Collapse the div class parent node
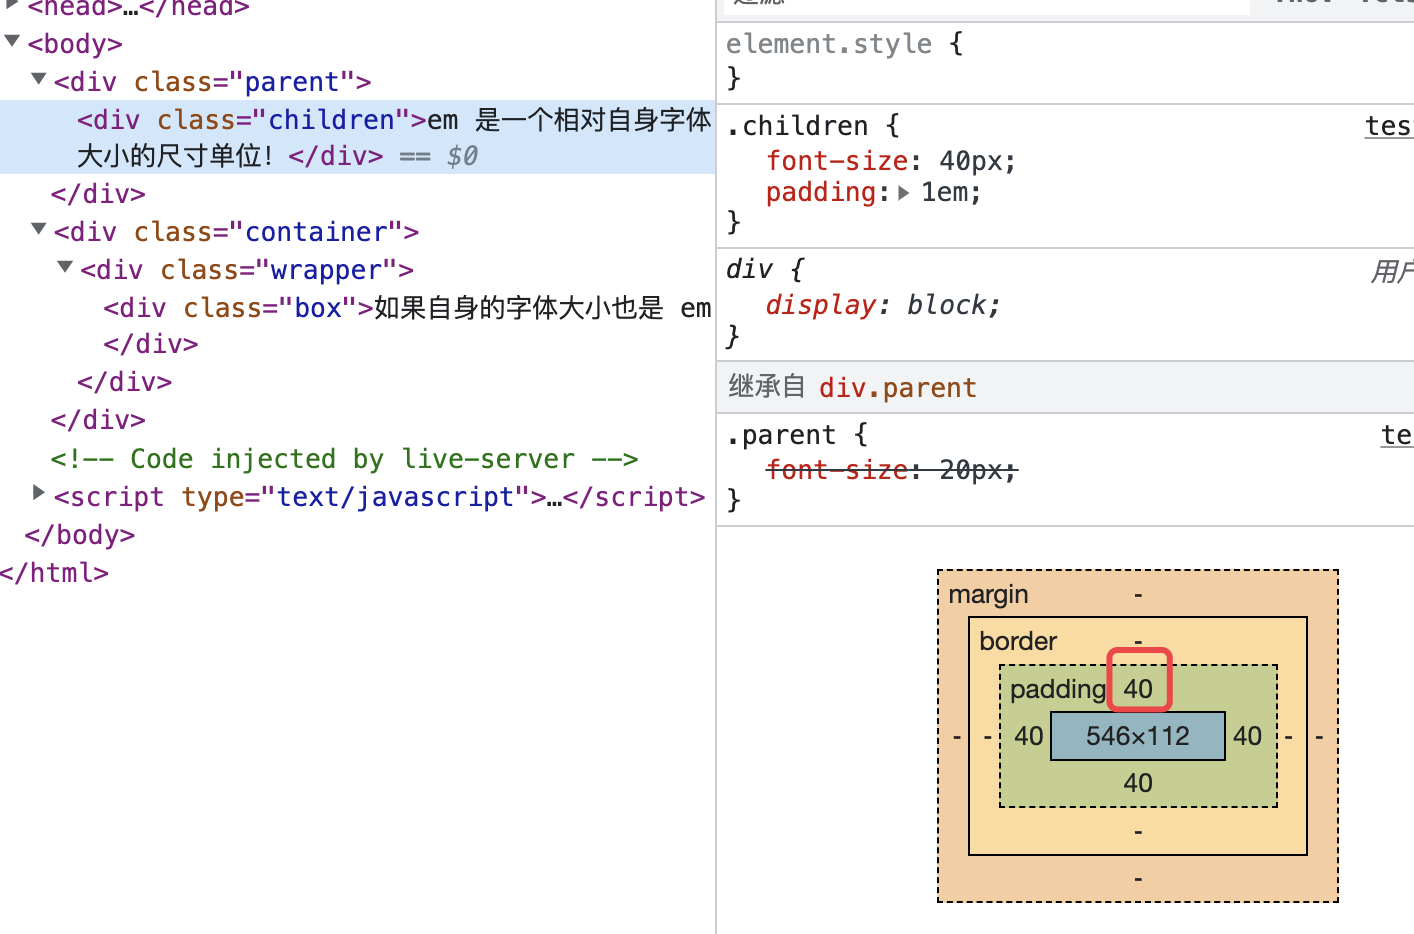Screen dimensions: 1414x934 [38, 79]
